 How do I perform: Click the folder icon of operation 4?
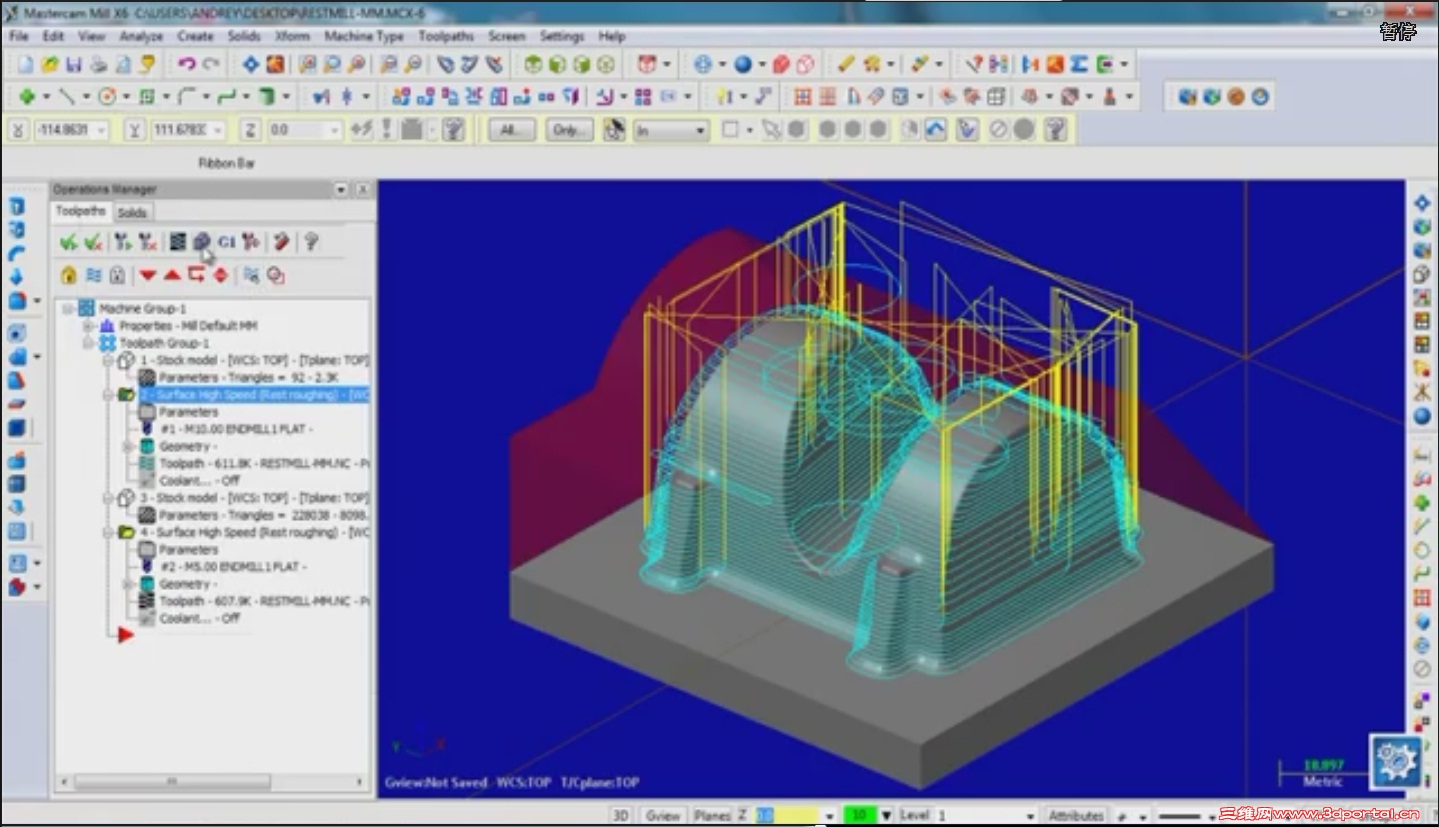click(x=126, y=532)
